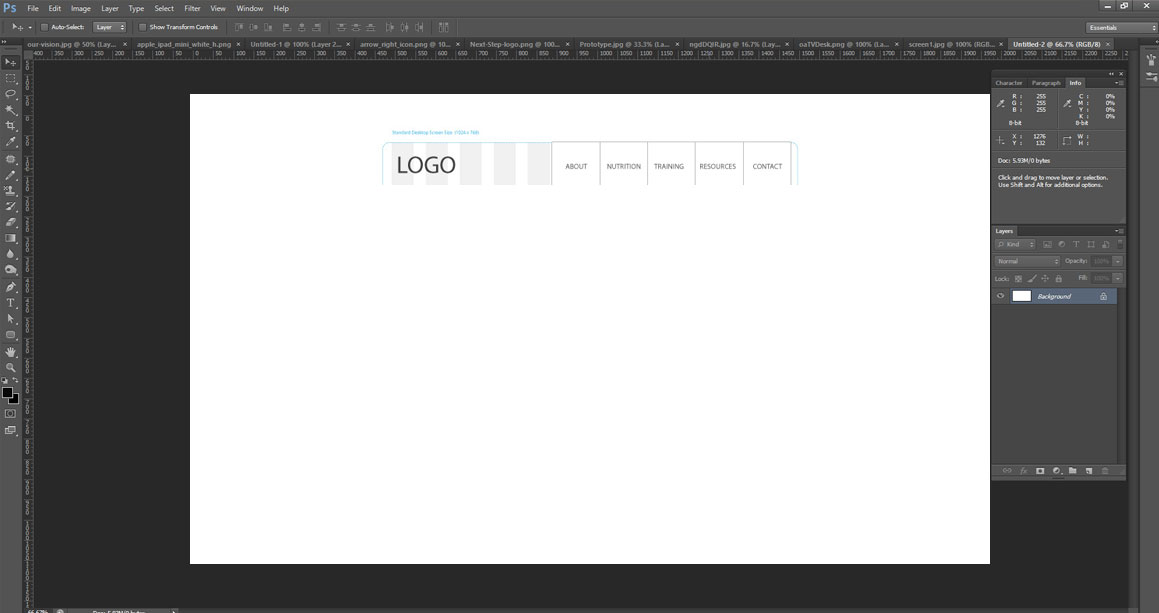Click Create new layer icon

coord(1089,471)
